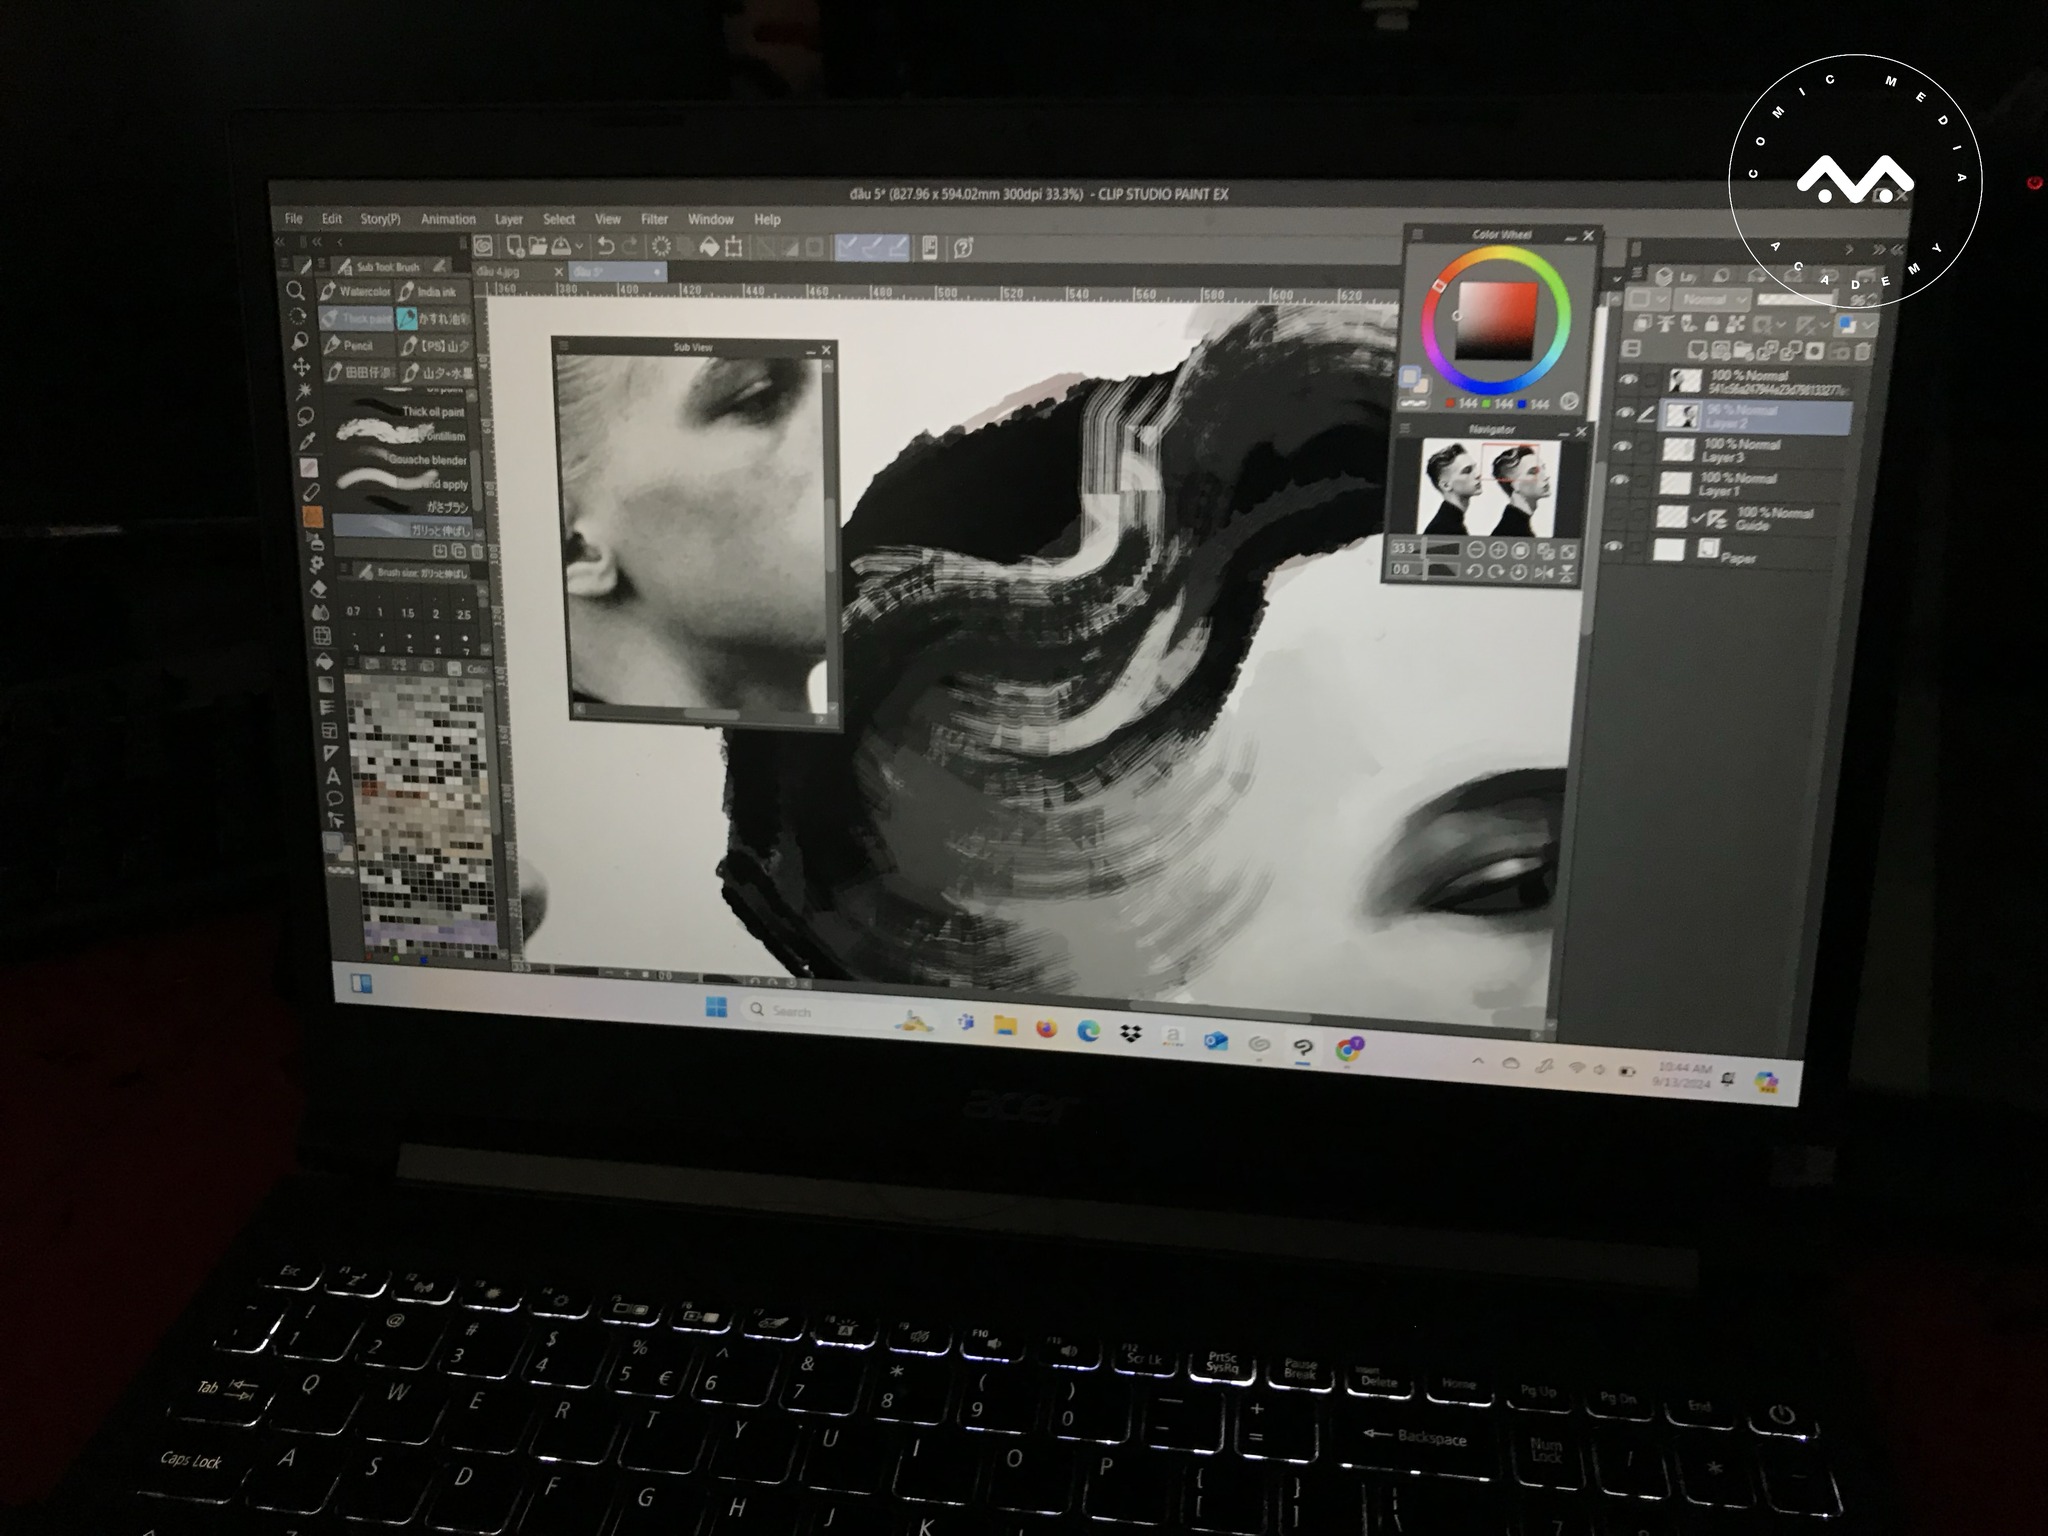The width and height of the screenshot is (2048, 1536).
Task: Hide Layer 3 with eye icon
Action: [1622, 447]
